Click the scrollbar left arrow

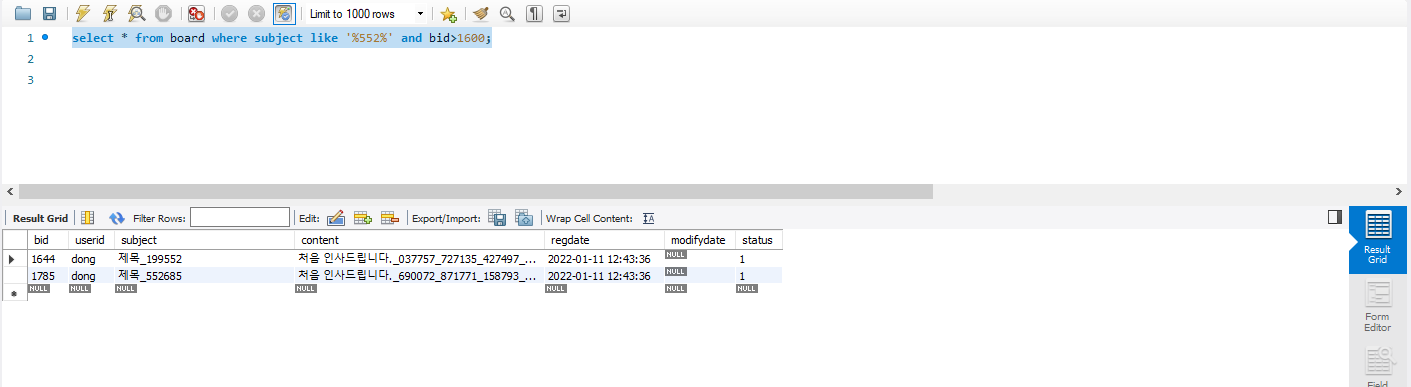pos(10,191)
